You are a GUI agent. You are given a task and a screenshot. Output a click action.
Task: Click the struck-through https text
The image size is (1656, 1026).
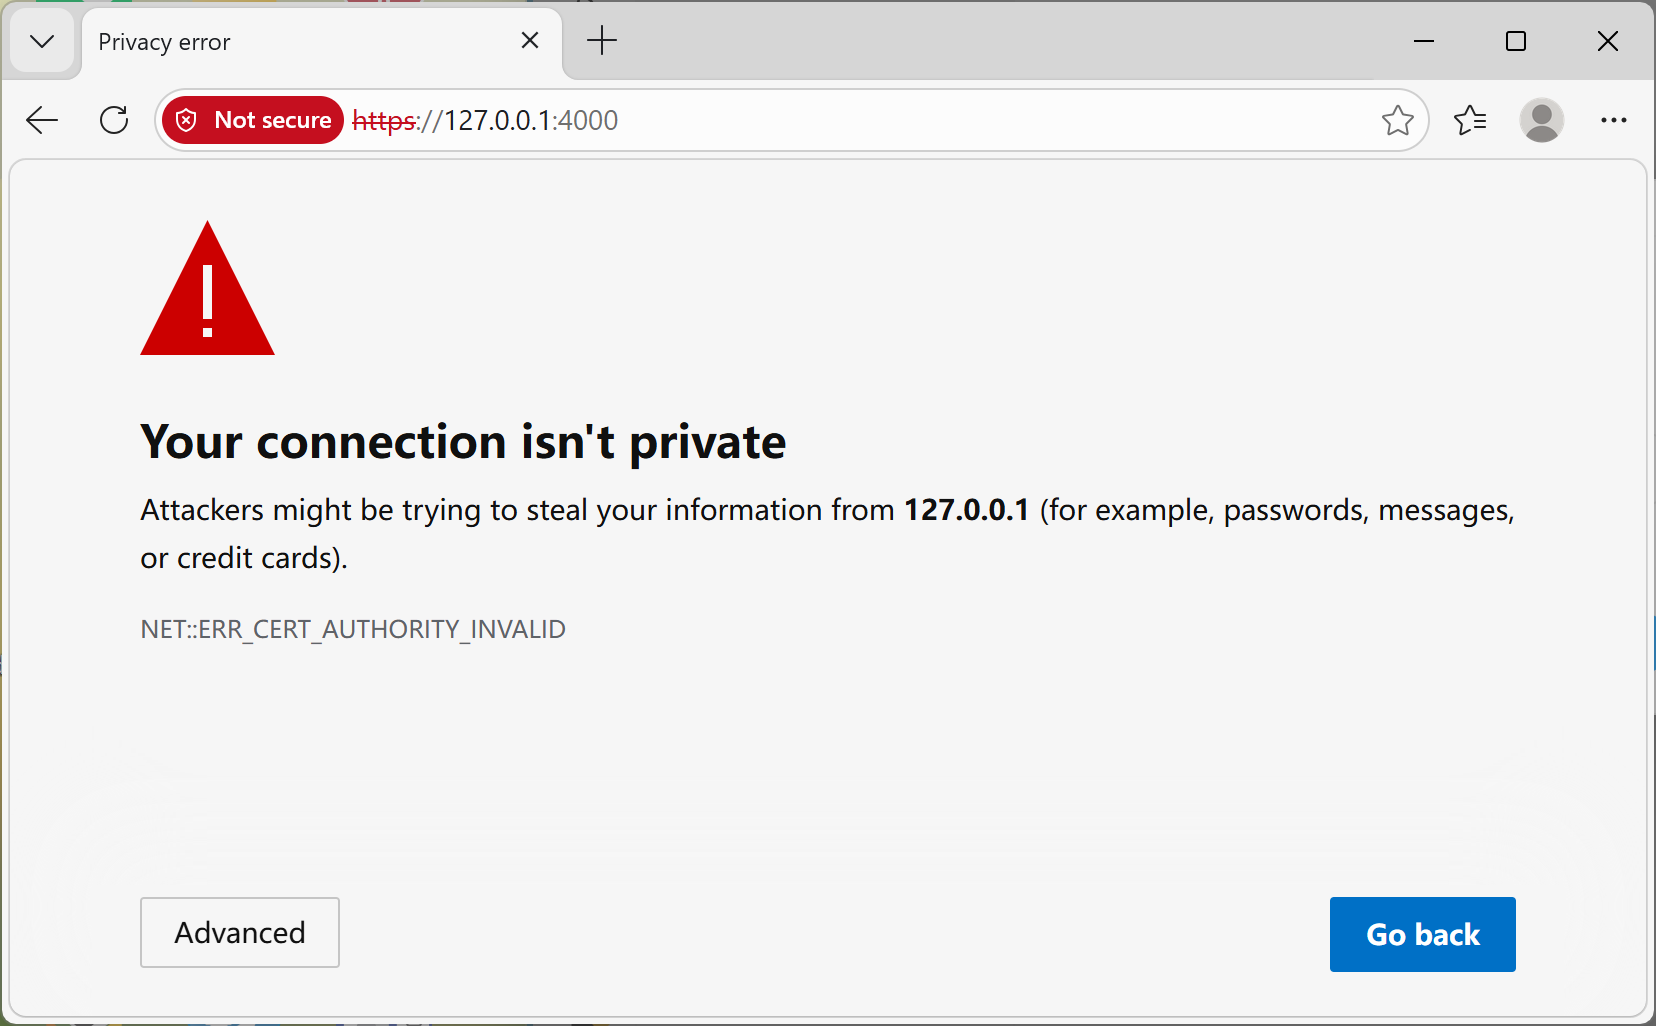coord(384,120)
